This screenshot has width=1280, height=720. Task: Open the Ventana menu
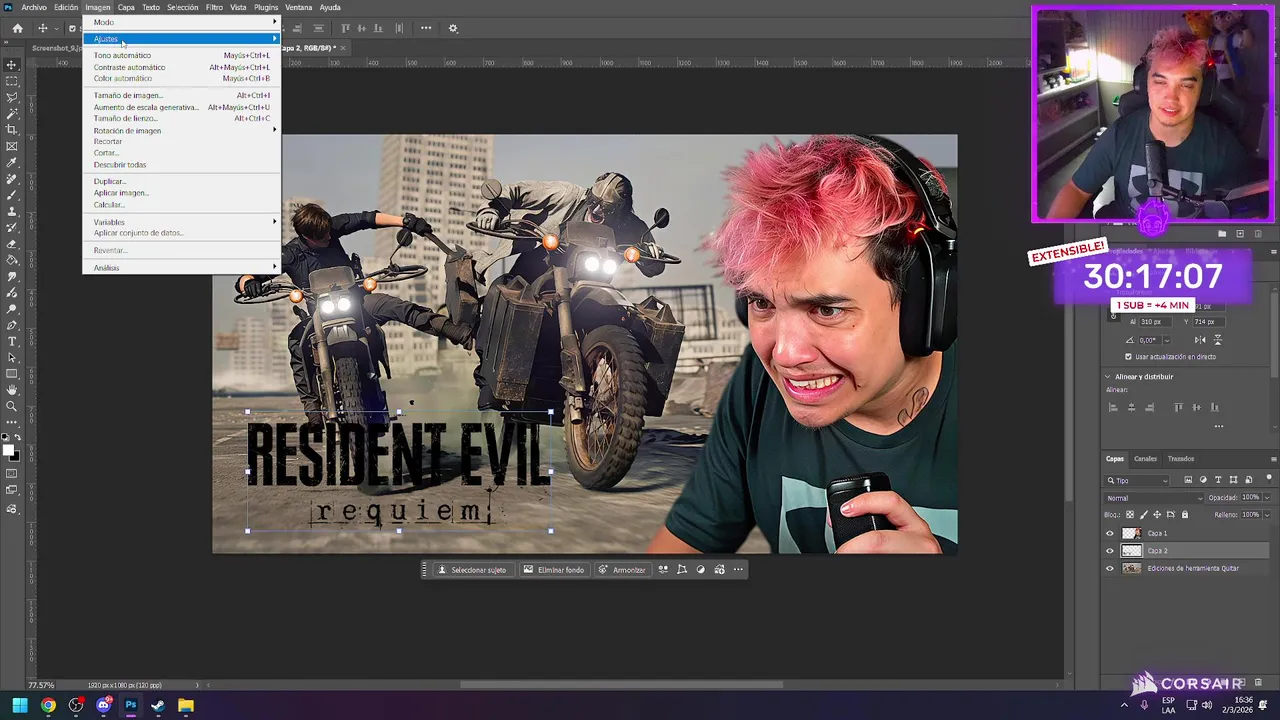[x=298, y=7]
